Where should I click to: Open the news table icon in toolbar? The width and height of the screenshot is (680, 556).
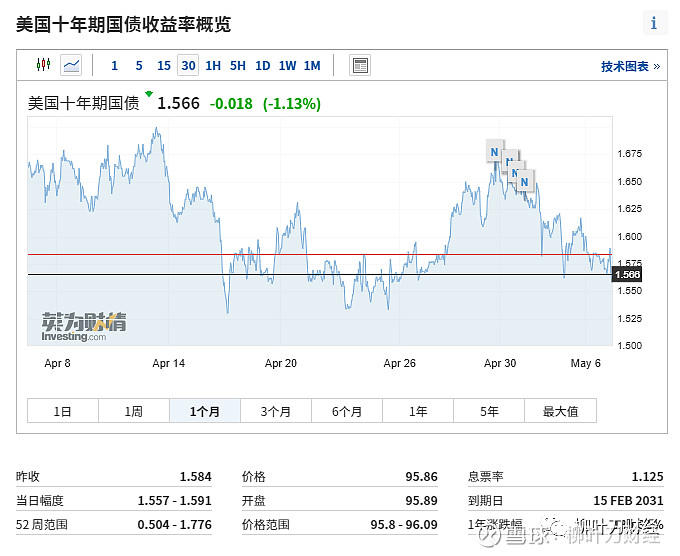[x=360, y=65]
